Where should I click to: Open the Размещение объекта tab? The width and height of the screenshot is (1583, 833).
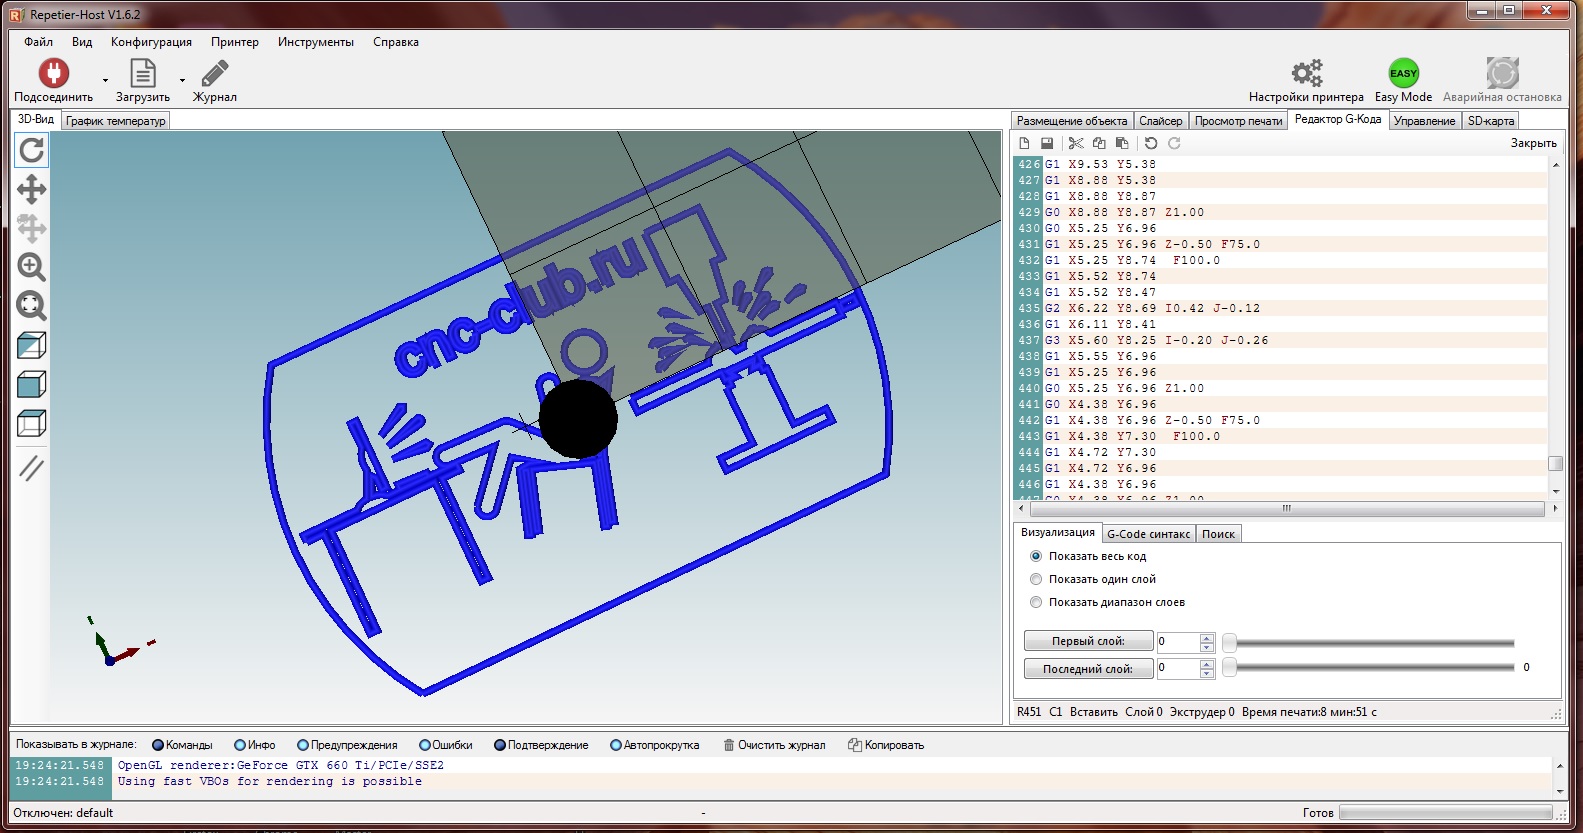1072,121
